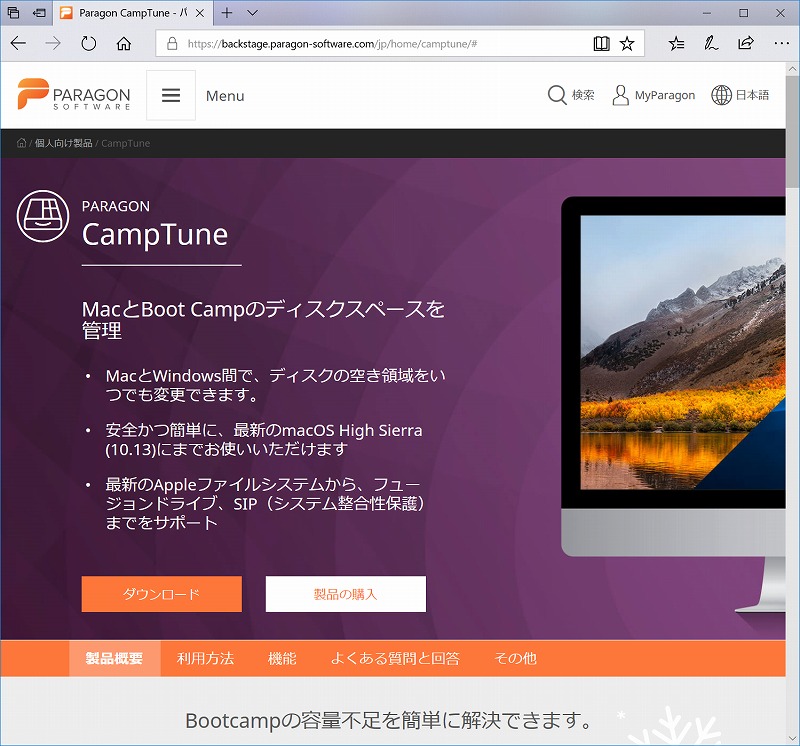
Task: Open the Favorites hub icon
Action: click(677, 43)
